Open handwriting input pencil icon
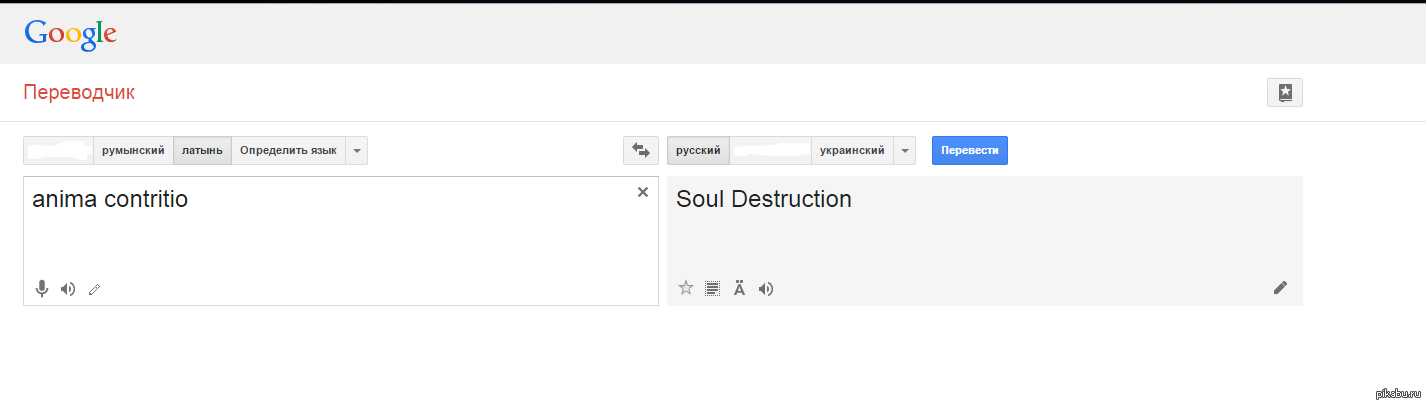Screen dimensions: 1426x405 point(95,290)
